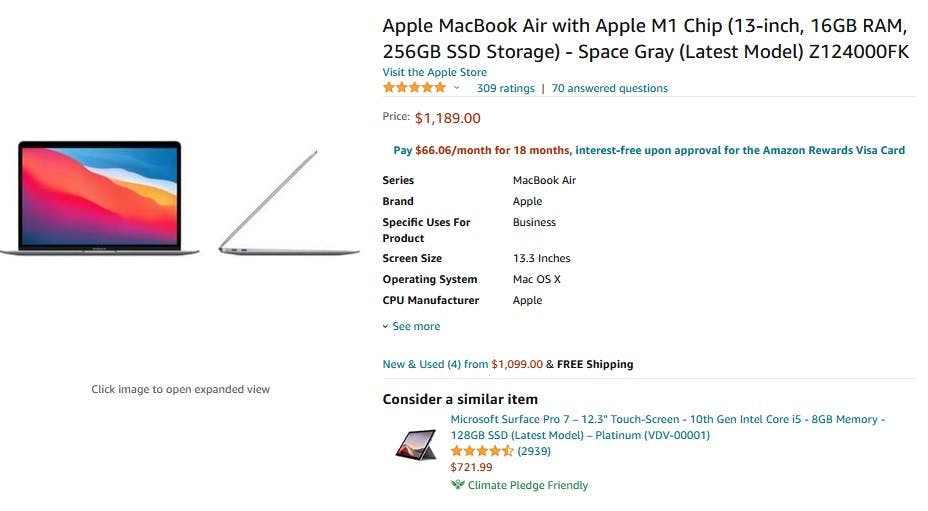
Task: Expand See more product details
Action: pos(416,326)
